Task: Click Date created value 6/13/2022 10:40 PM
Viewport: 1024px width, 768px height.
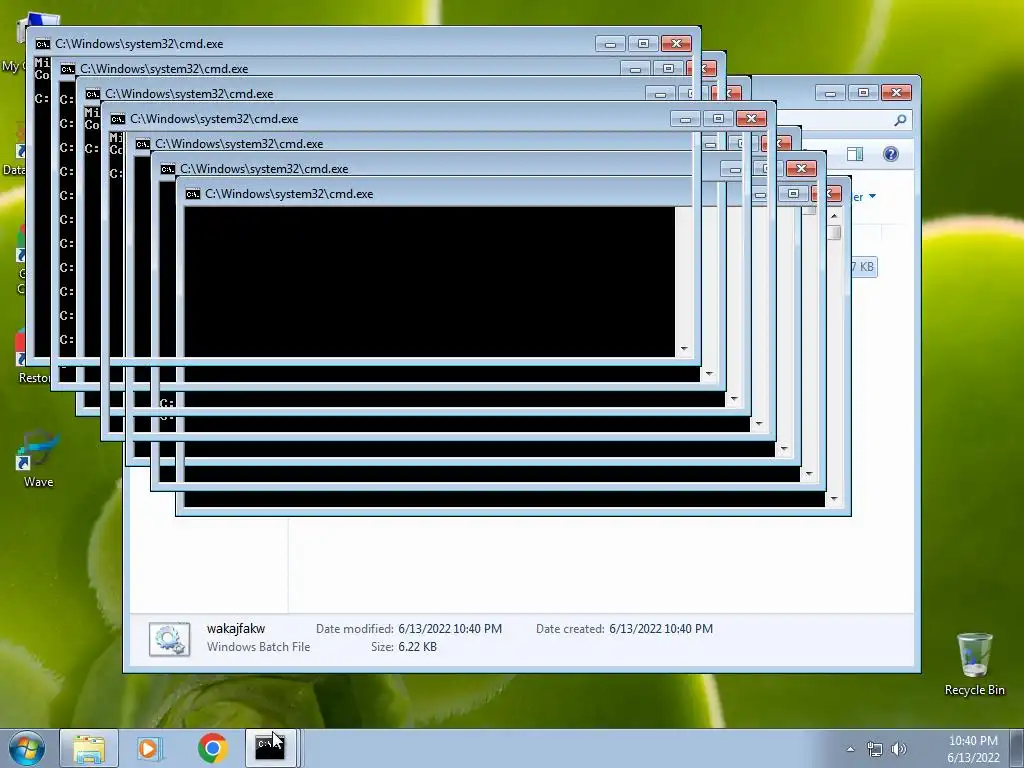Action: pyautogui.click(x=661, y=629)
